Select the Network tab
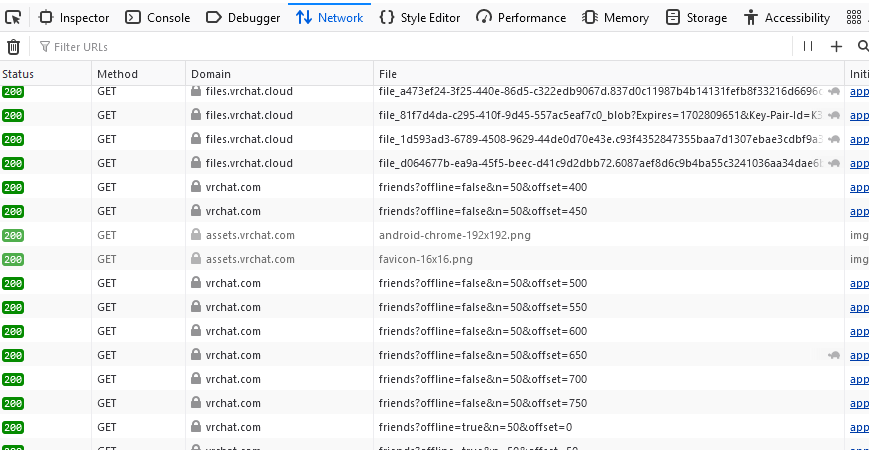869x450 pixels. [x=329, y=18]
